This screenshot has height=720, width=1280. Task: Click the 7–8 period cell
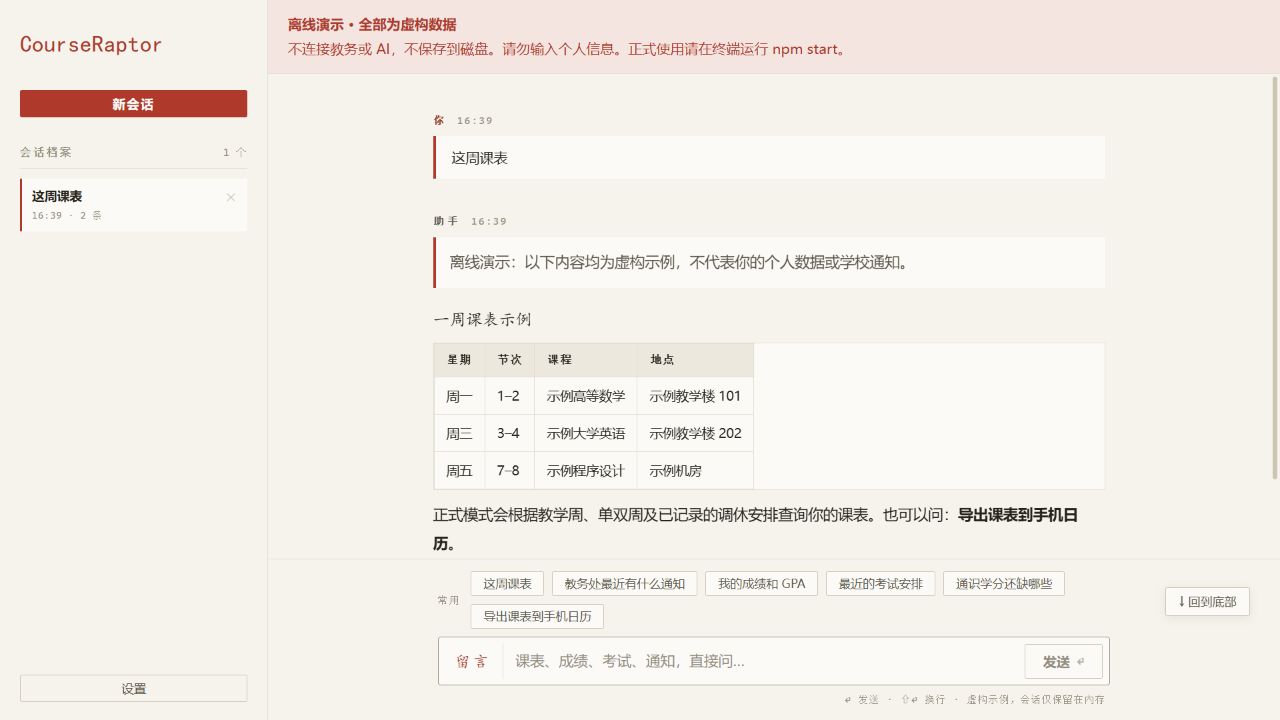[x=510, y=470]
